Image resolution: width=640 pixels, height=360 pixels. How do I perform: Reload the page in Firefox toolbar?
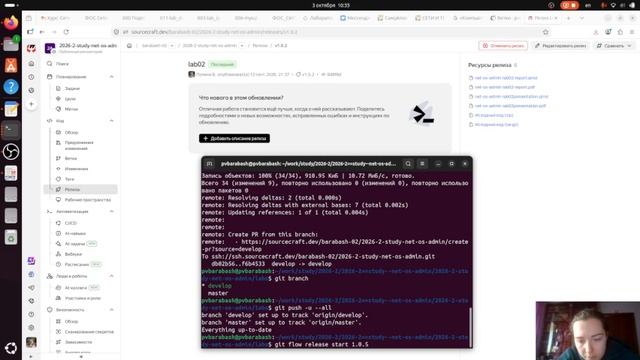(x=66, y=32)
